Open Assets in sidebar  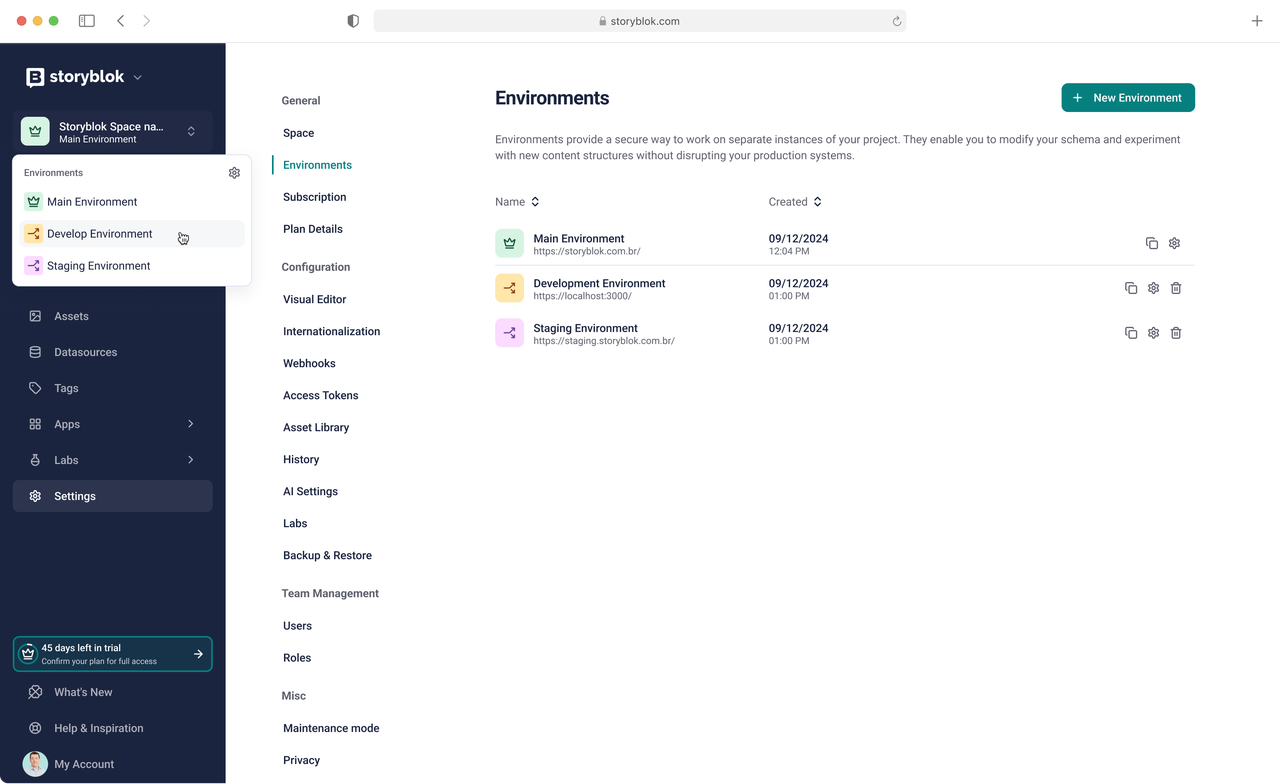[112, 316]
